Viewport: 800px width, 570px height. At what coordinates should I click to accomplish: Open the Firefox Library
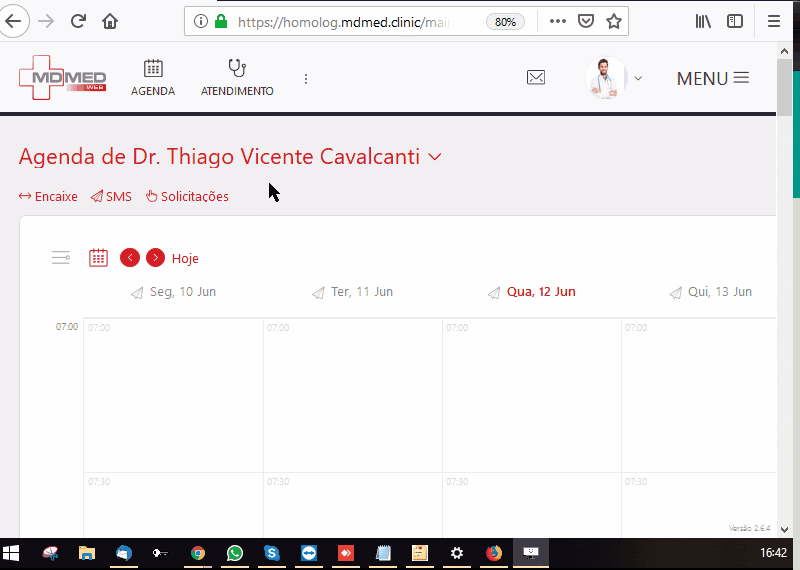click(704, 21)
